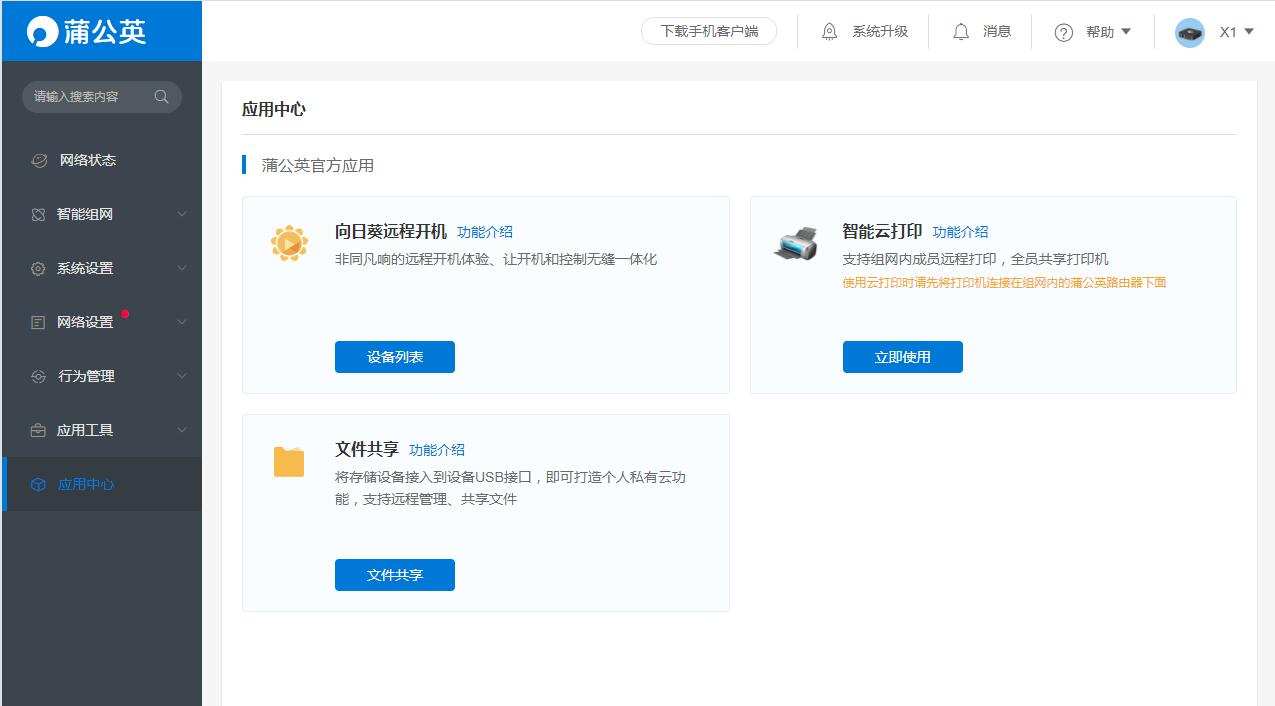Click the 系统升级 upgrade icon
Viewport: 1275px width, 706px height.
pyautogui.click(x=829, y=31)
